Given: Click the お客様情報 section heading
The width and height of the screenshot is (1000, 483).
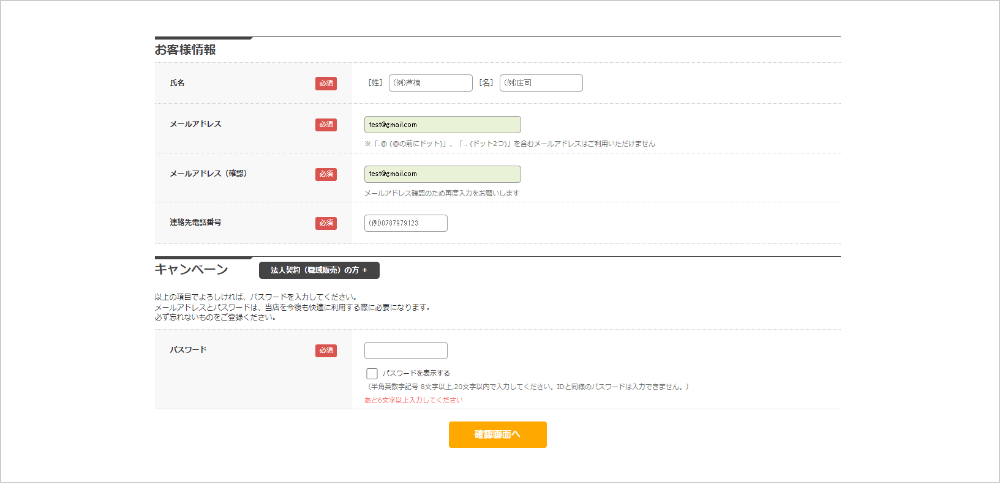Looking at the screenshot, I should point(185,50).
